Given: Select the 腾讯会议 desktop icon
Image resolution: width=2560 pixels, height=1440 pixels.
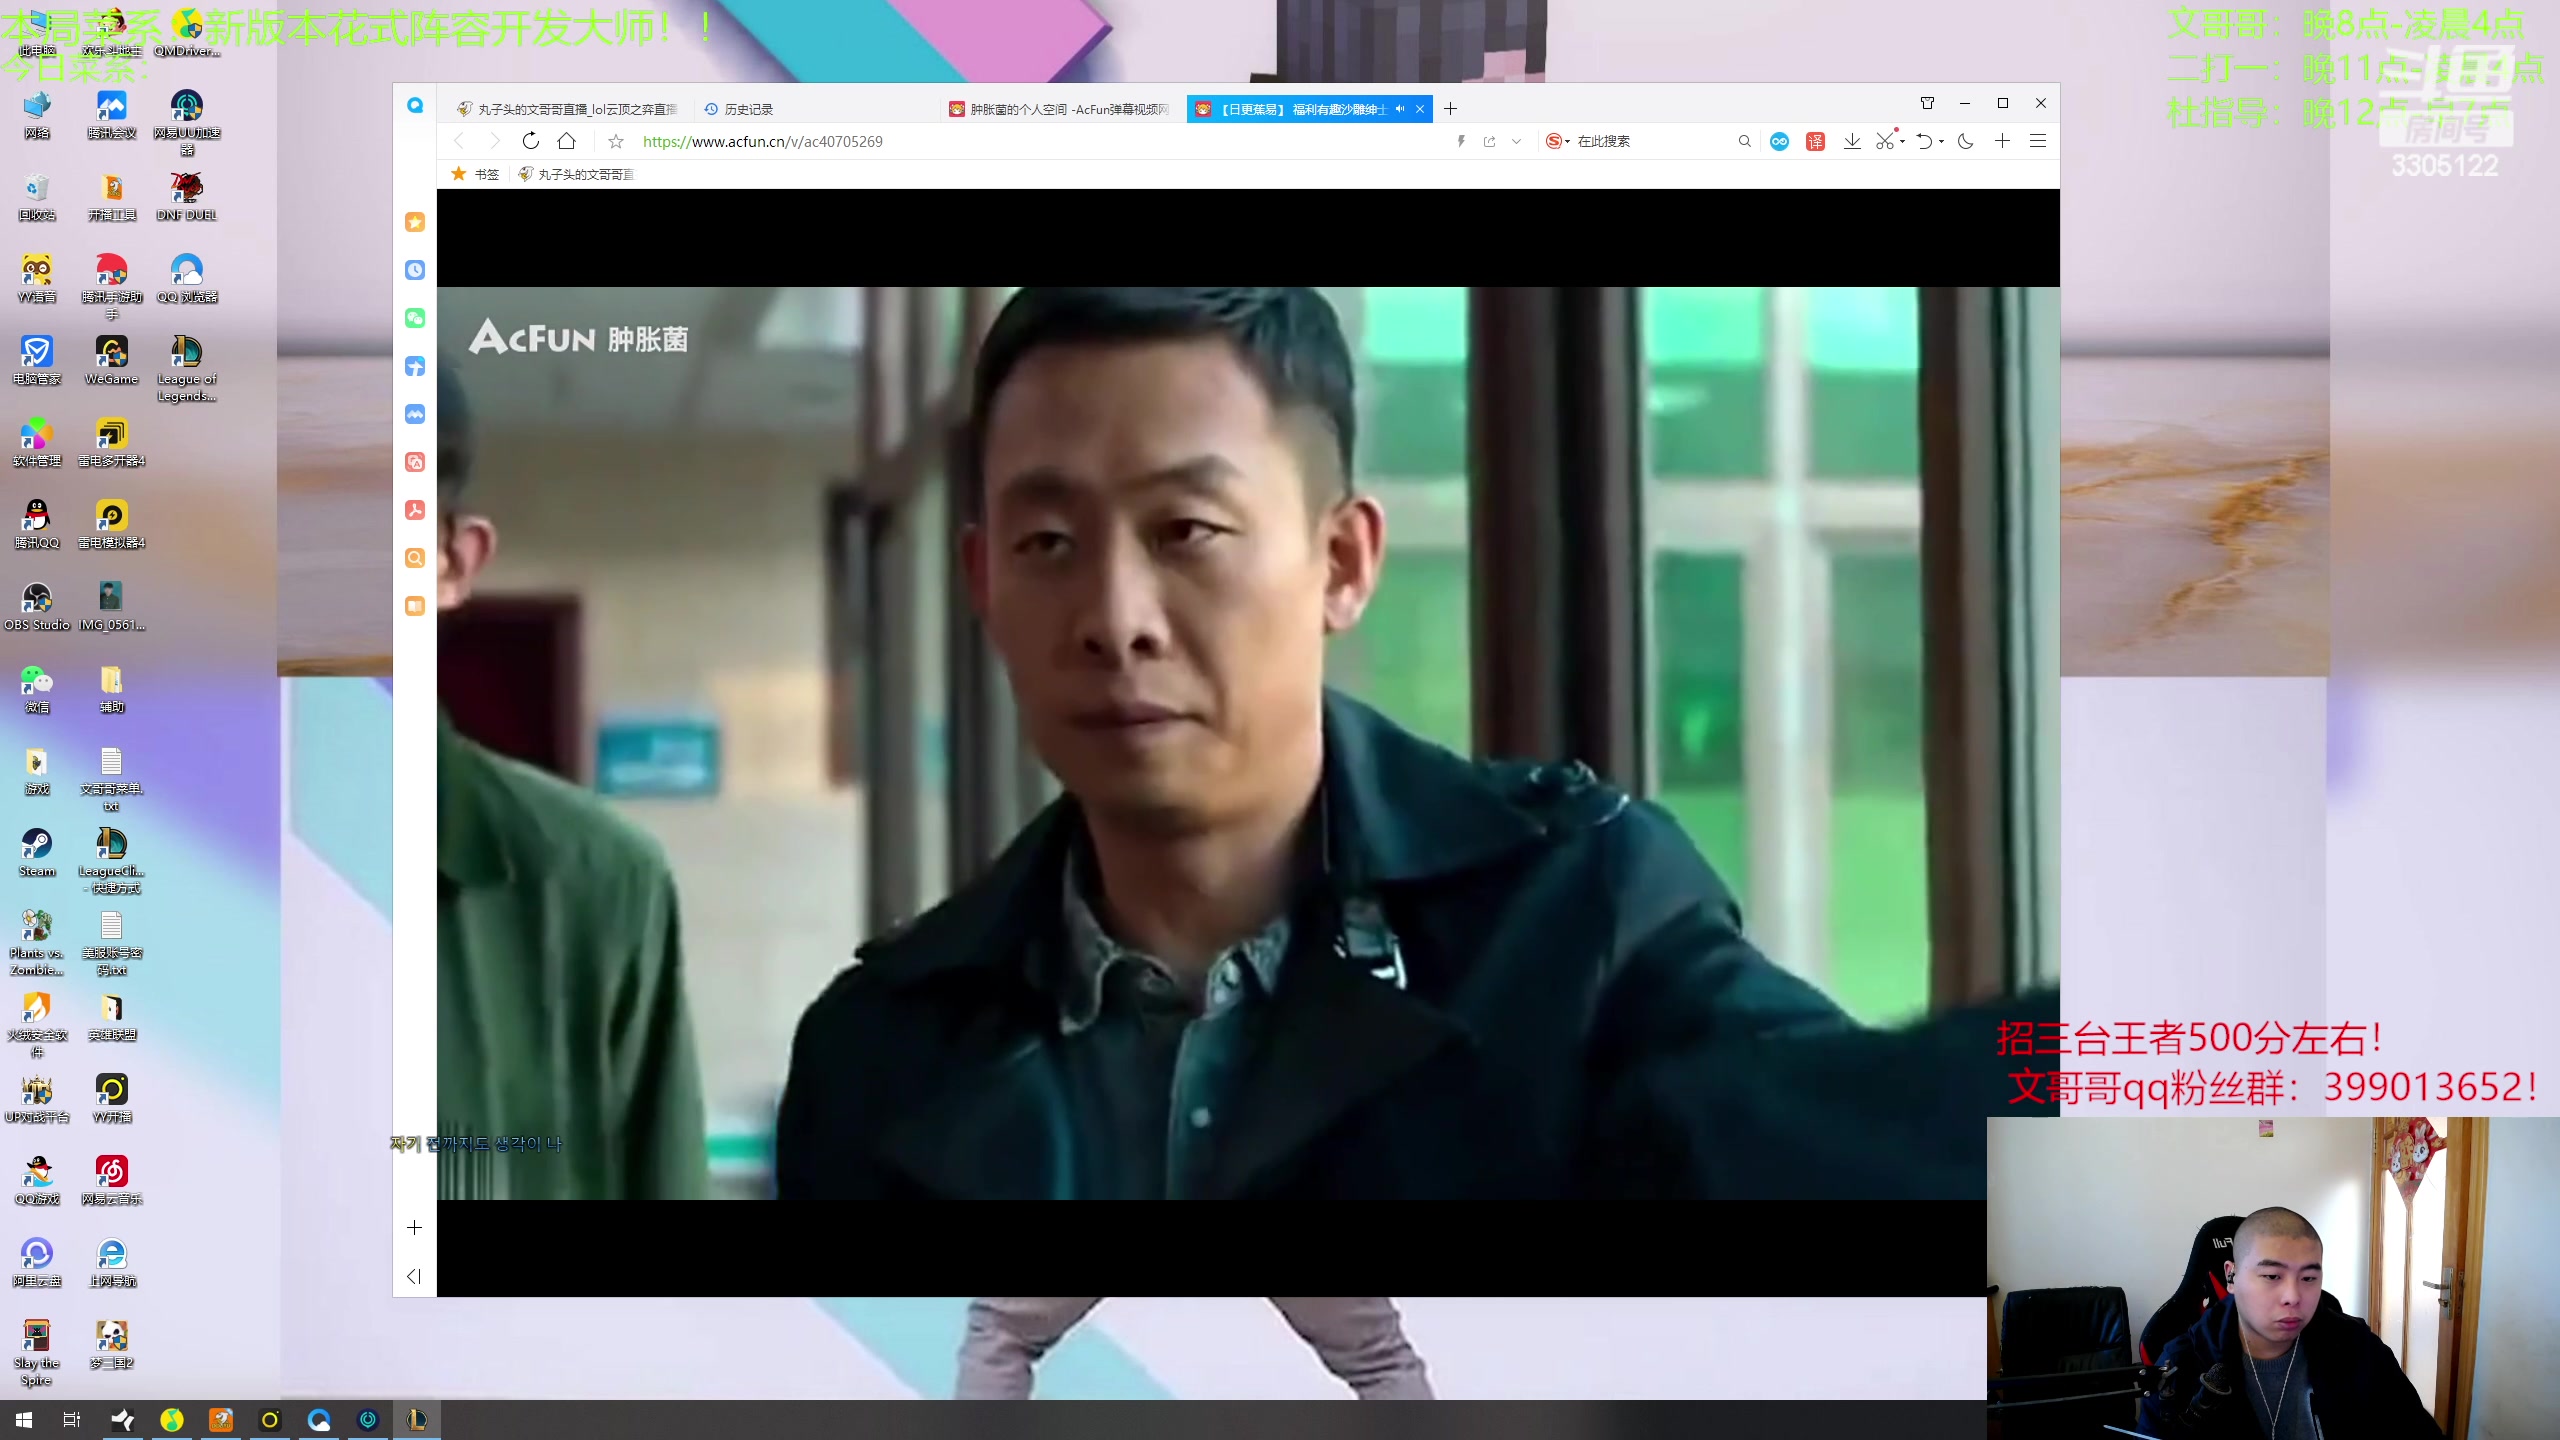Looking at the screenshot, I should 112,115.
